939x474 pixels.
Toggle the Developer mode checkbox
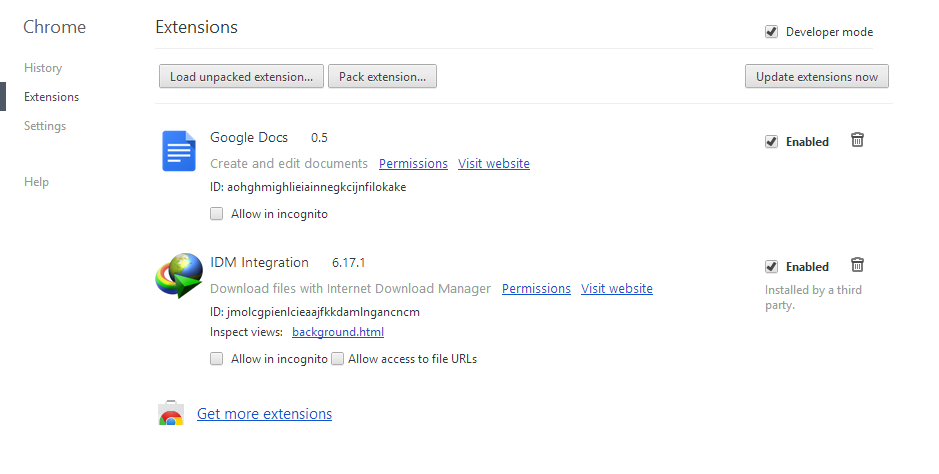point(771,32)
